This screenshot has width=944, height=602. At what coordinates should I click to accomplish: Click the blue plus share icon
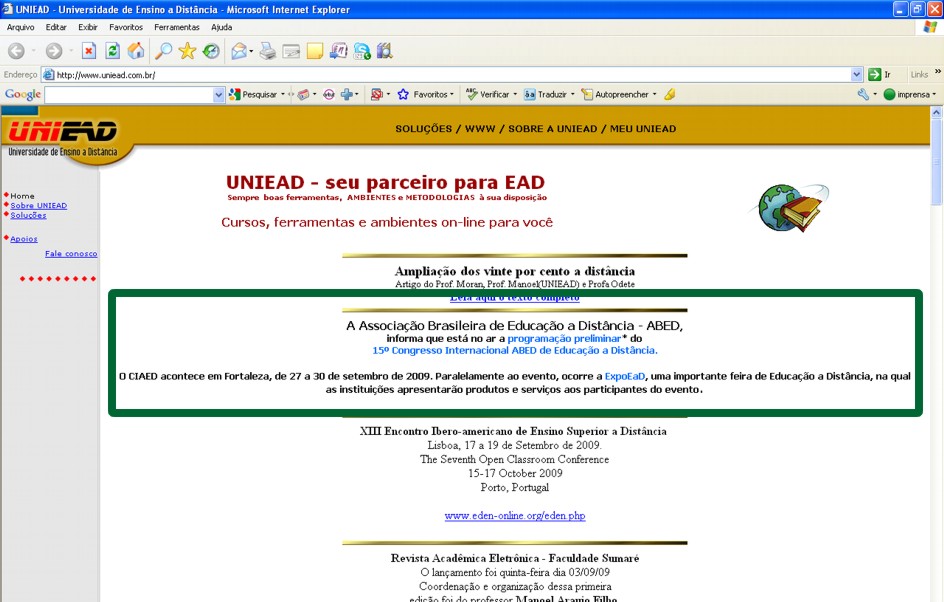coord(347,95)
